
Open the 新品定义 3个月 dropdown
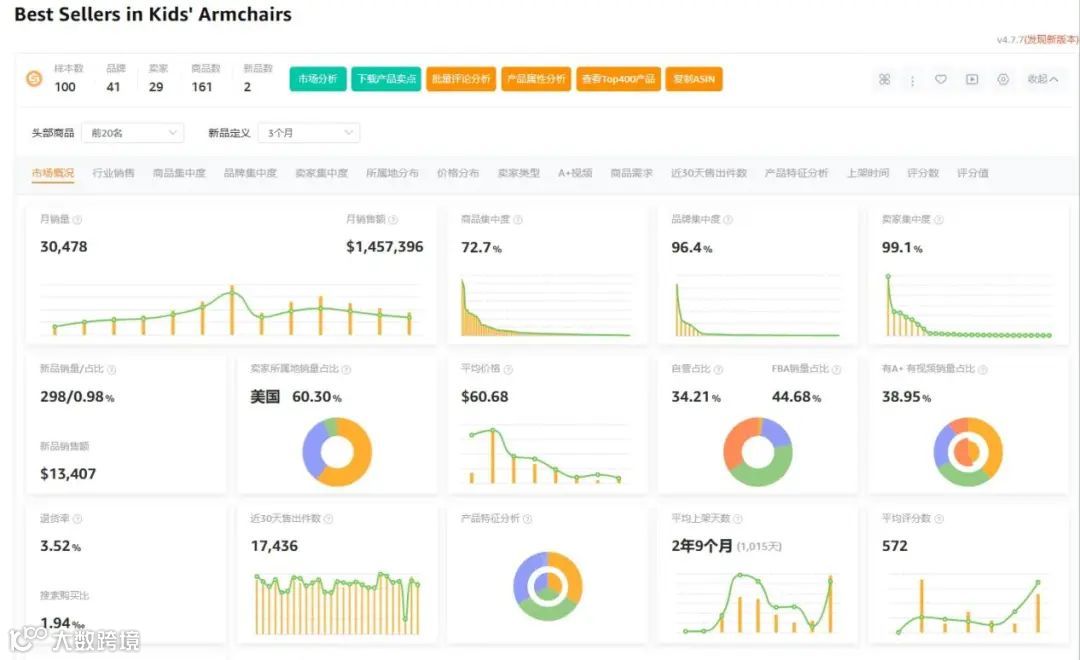coord(309,133)
